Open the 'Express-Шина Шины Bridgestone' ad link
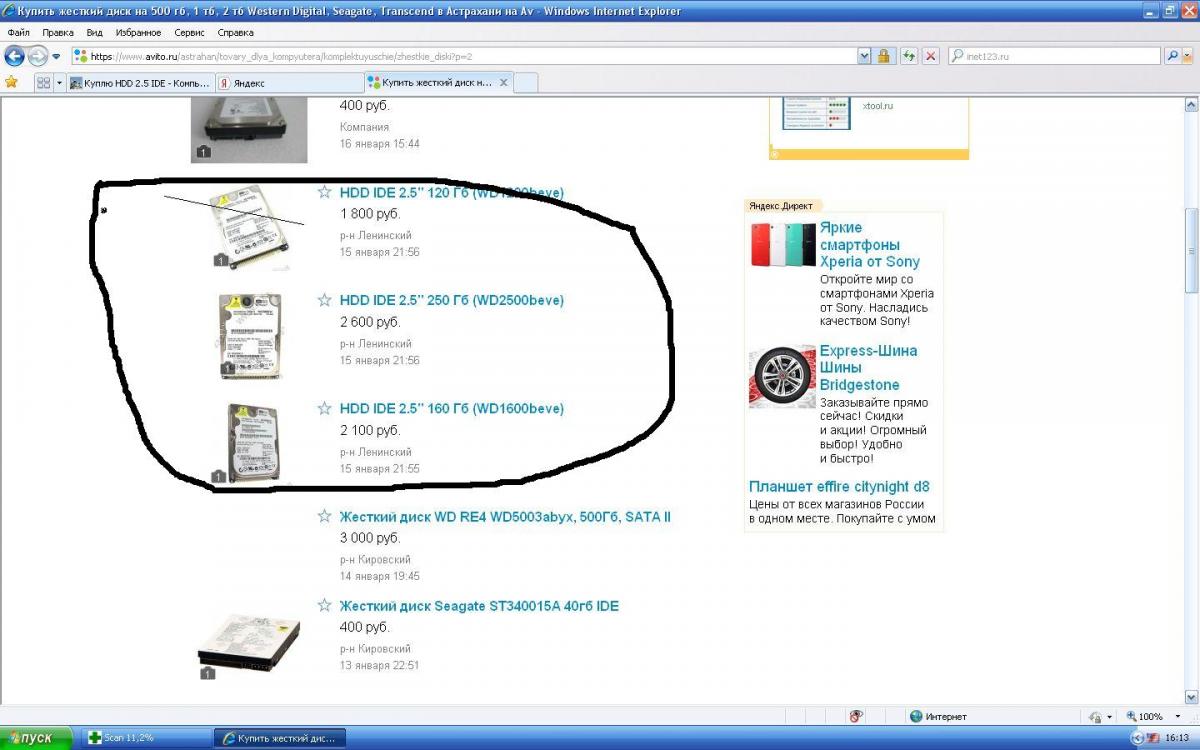This screenshot has height=750, width=1200. point(868,368)
